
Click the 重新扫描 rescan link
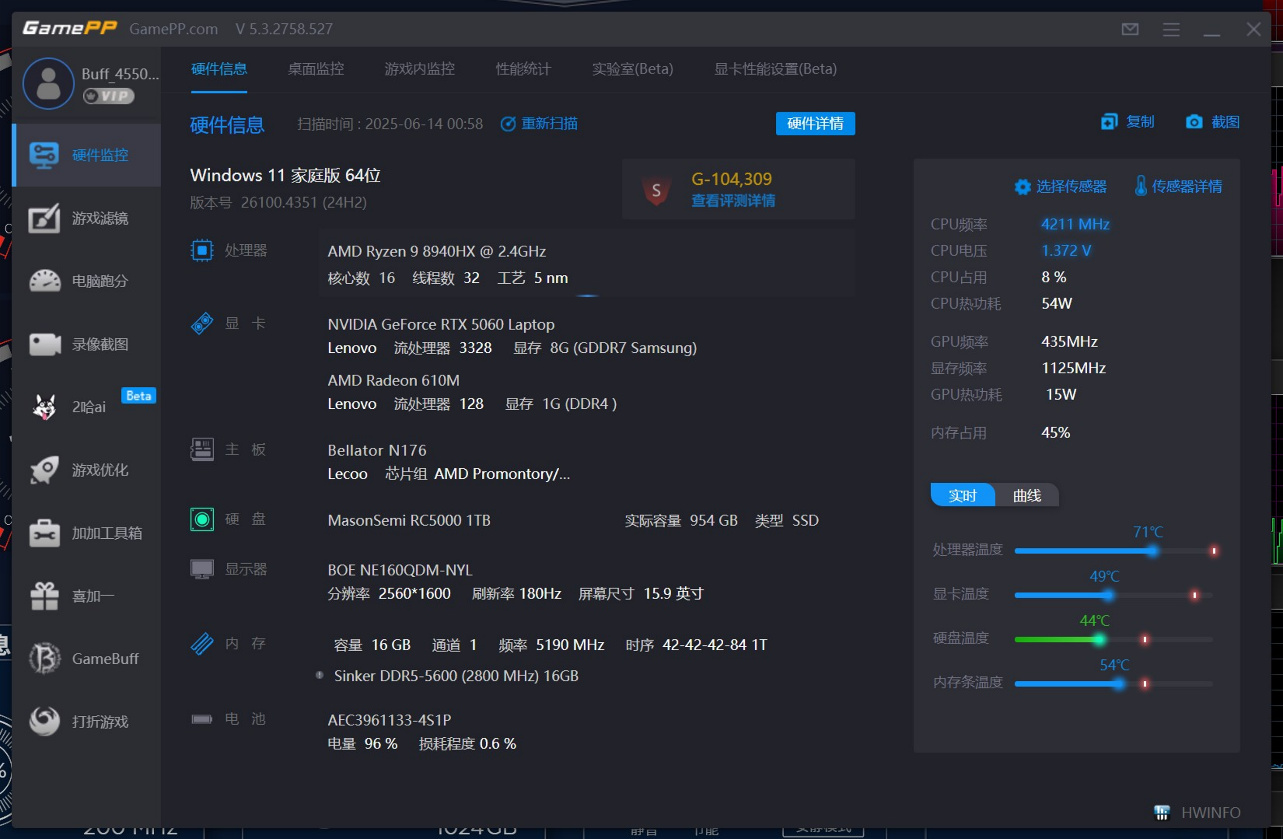pyautogui.click(x=550, y=124)
